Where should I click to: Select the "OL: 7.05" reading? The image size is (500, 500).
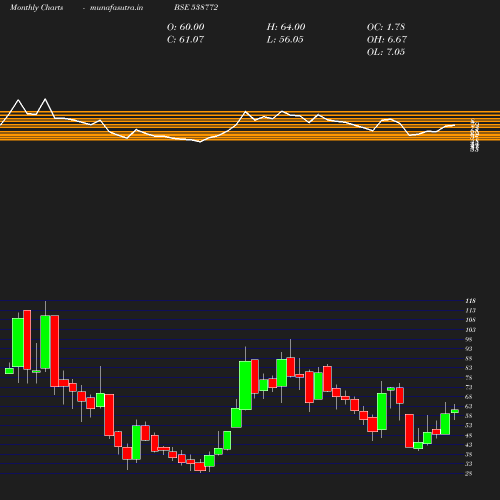[x=386, y=52]
